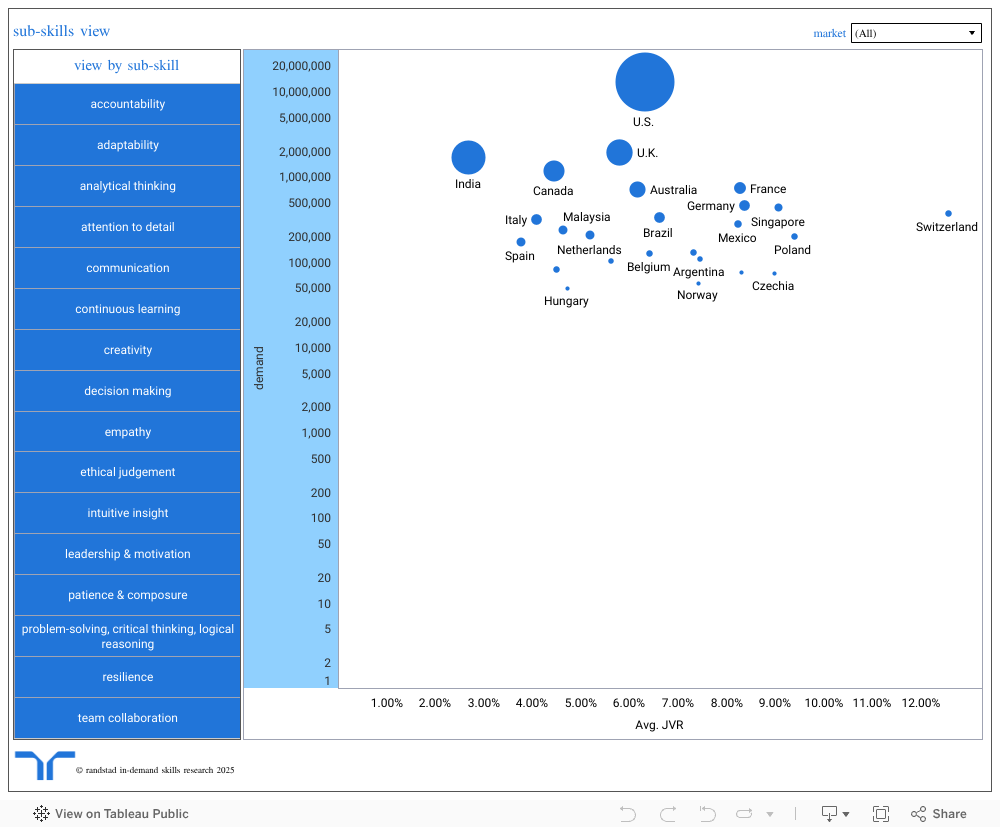
Task: Expand the download caret arrow
Action: [x=846, y=814]
